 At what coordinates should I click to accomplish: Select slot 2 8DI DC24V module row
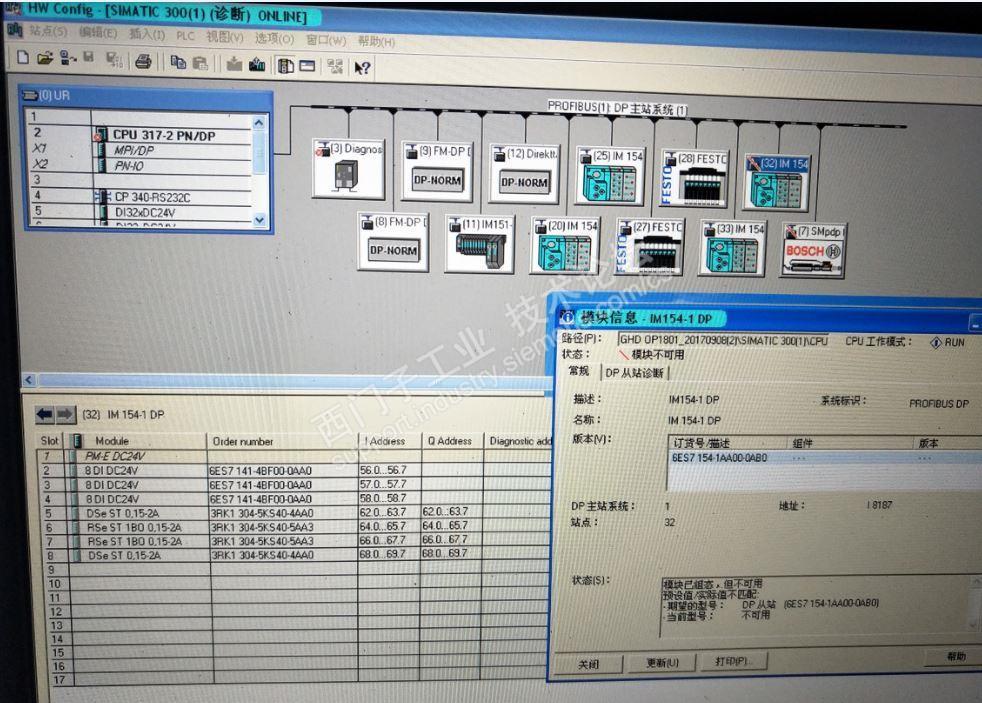(x=294, y=471)
